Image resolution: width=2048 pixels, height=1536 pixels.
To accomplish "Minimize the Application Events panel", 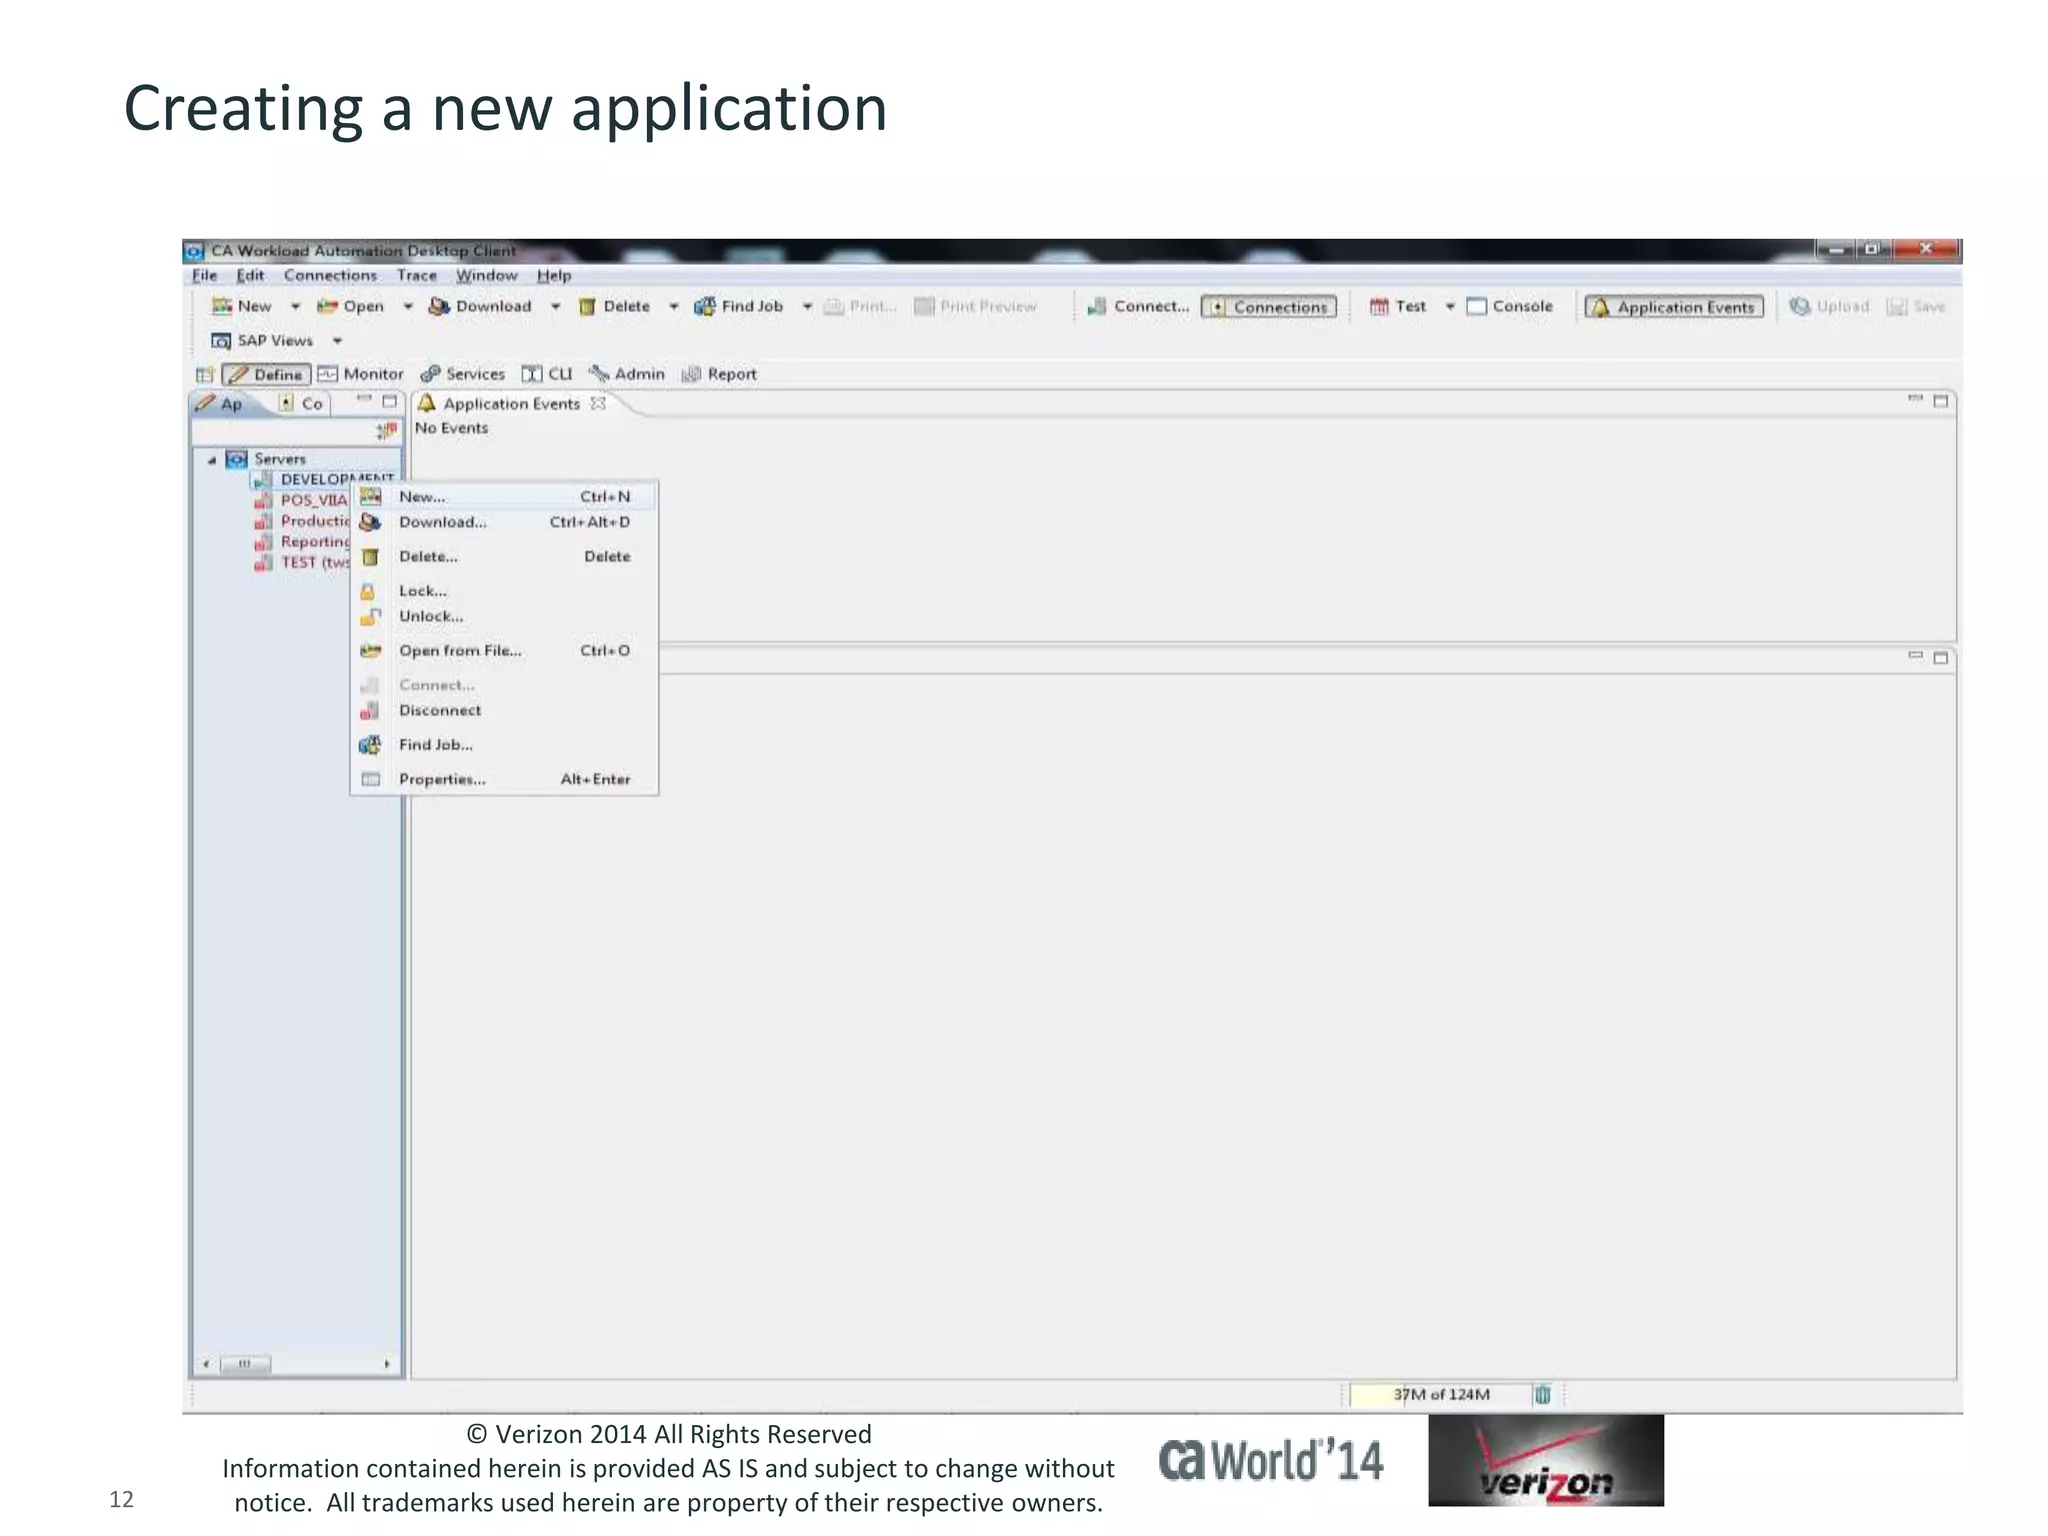I will tap(1915, 399).
